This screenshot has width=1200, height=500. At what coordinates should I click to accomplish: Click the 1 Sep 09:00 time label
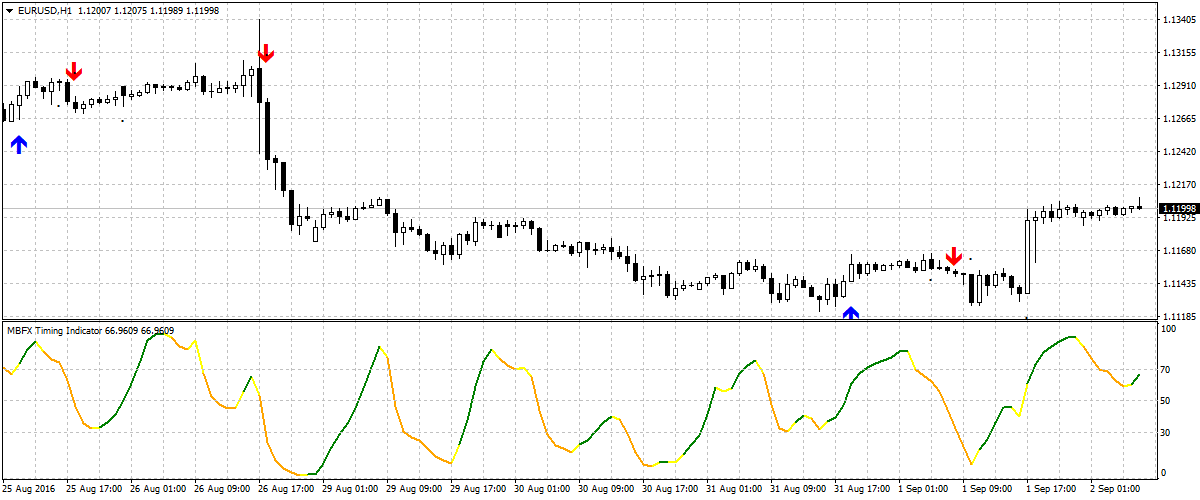989,490
